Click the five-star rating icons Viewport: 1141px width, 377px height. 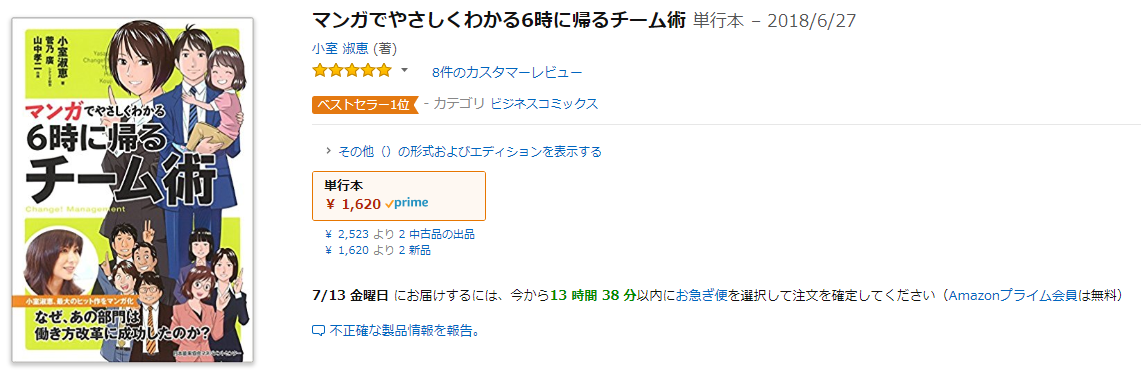[352, 71]
